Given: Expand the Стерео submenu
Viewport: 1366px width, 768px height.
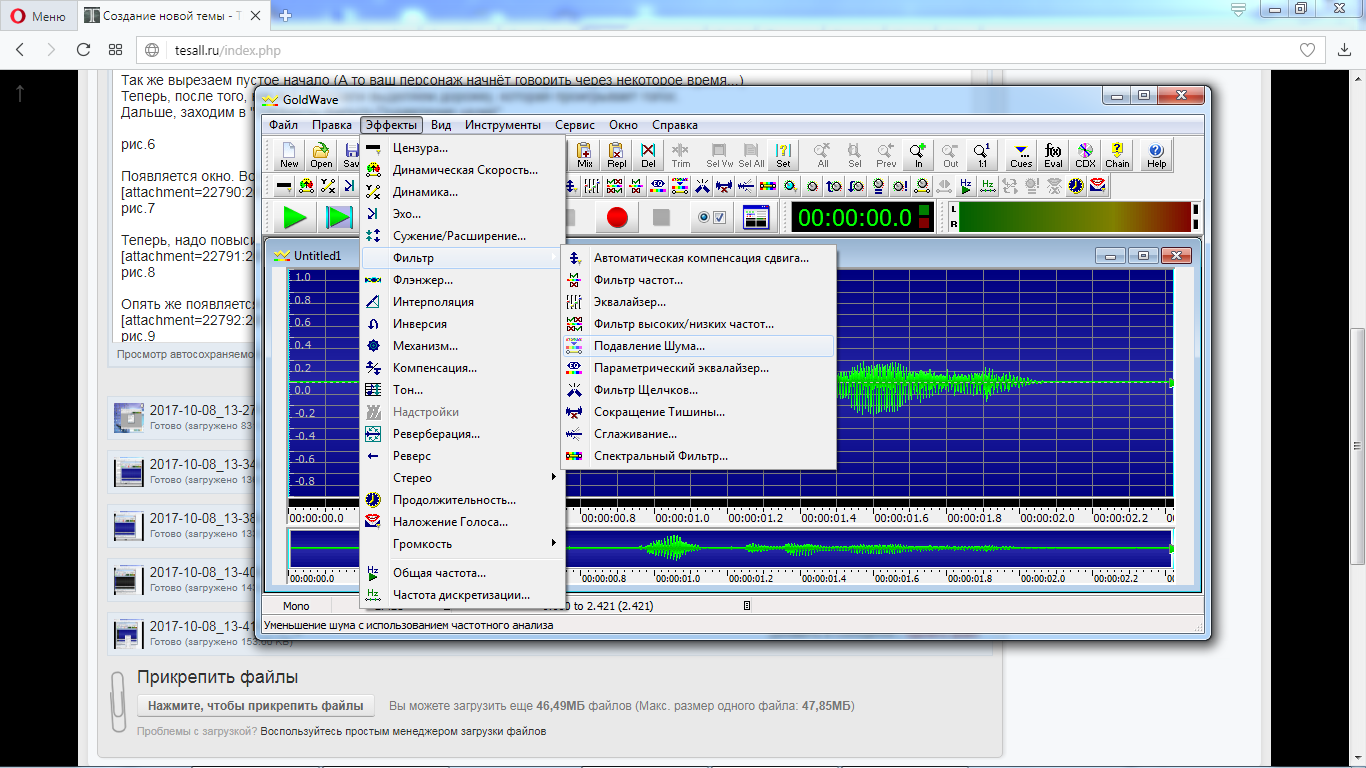Looking at the screenshot, I should click(462, 478).
